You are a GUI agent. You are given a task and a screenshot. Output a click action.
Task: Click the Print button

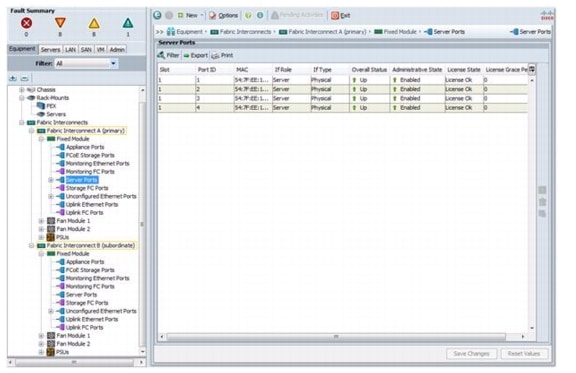pyautogui.click(x=222, y=55)
